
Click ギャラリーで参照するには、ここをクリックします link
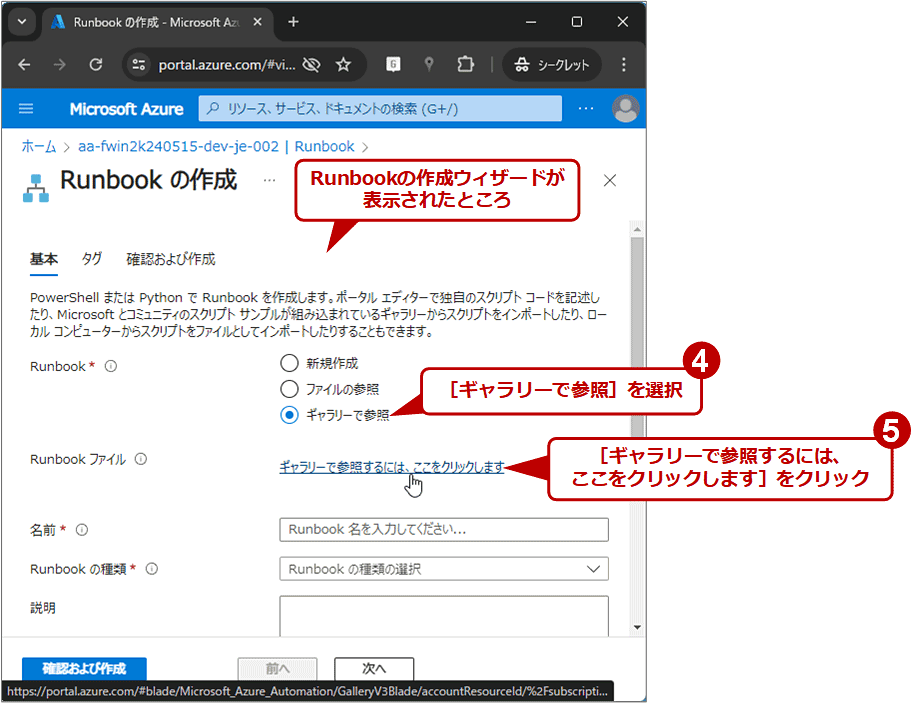point(392,467)
